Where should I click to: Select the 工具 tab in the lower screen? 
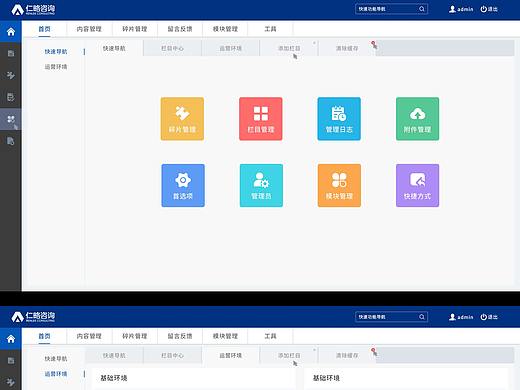(270, 336)
